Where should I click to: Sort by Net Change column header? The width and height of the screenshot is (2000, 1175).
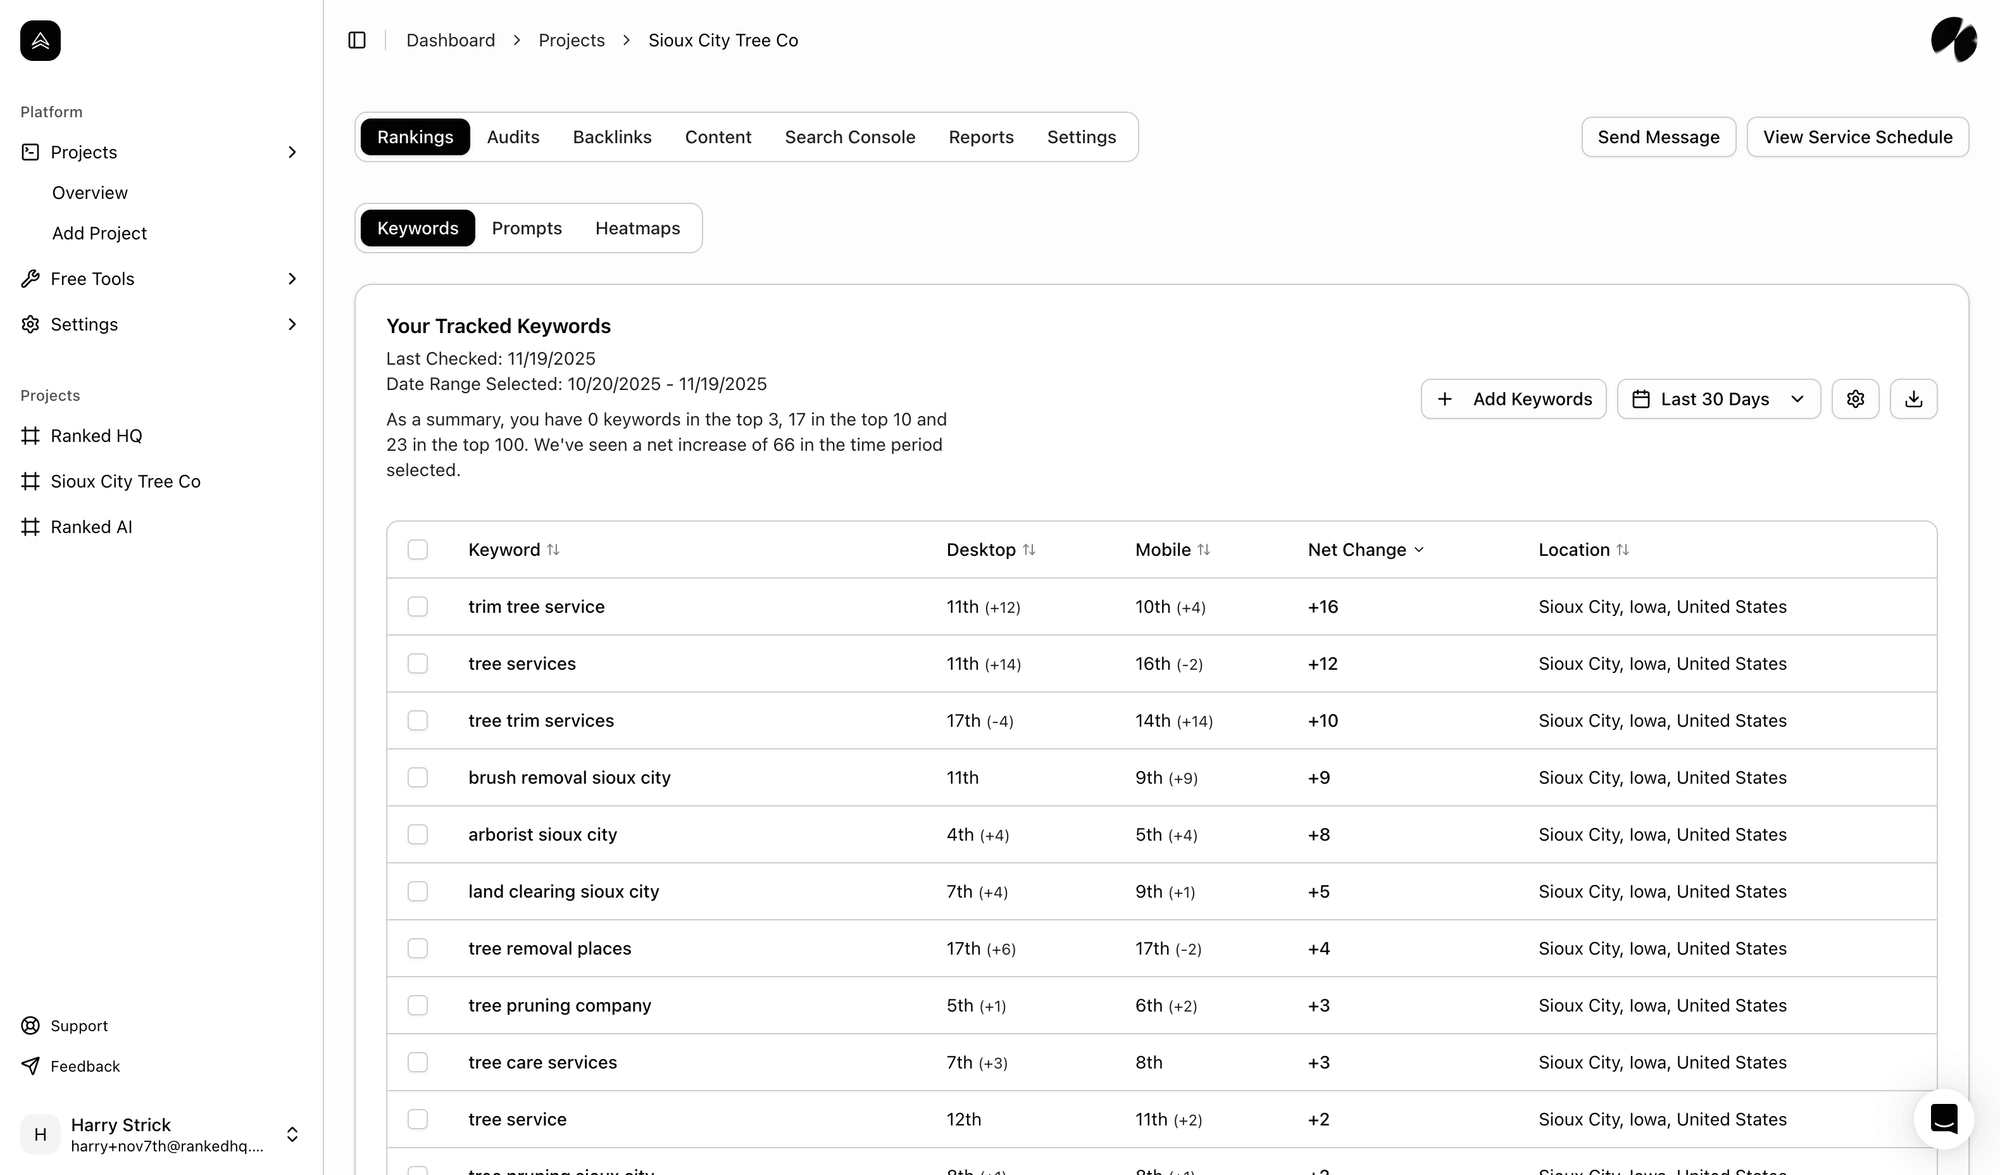1365,550
